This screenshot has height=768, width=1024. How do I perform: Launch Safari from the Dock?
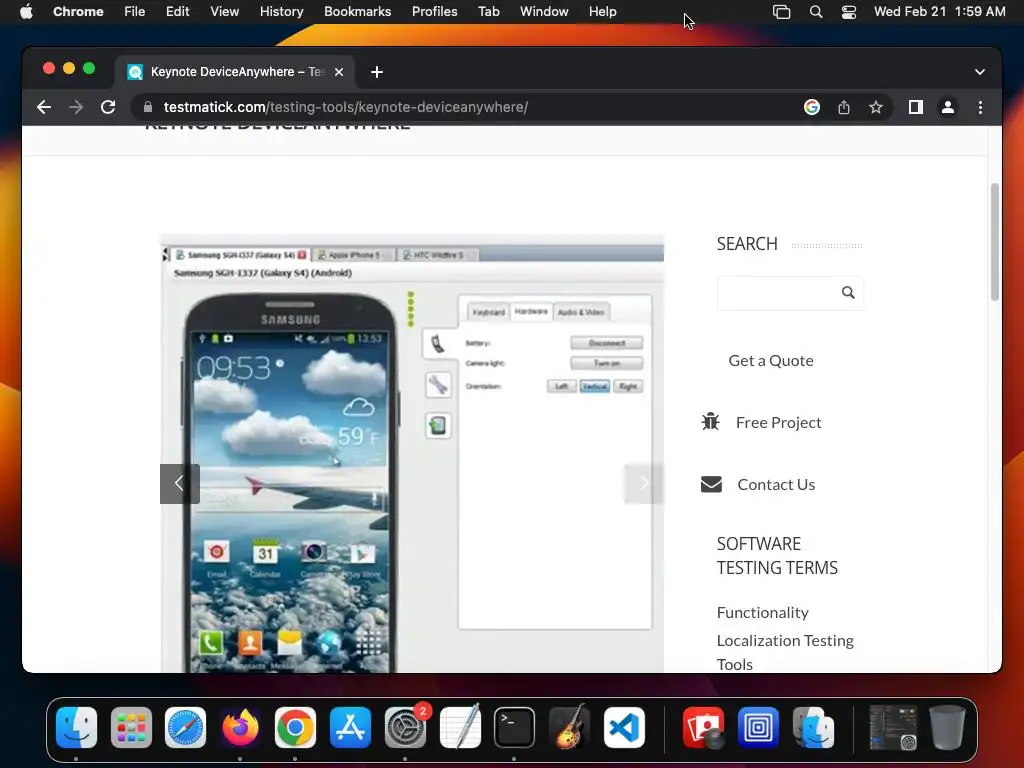point(185,727)
